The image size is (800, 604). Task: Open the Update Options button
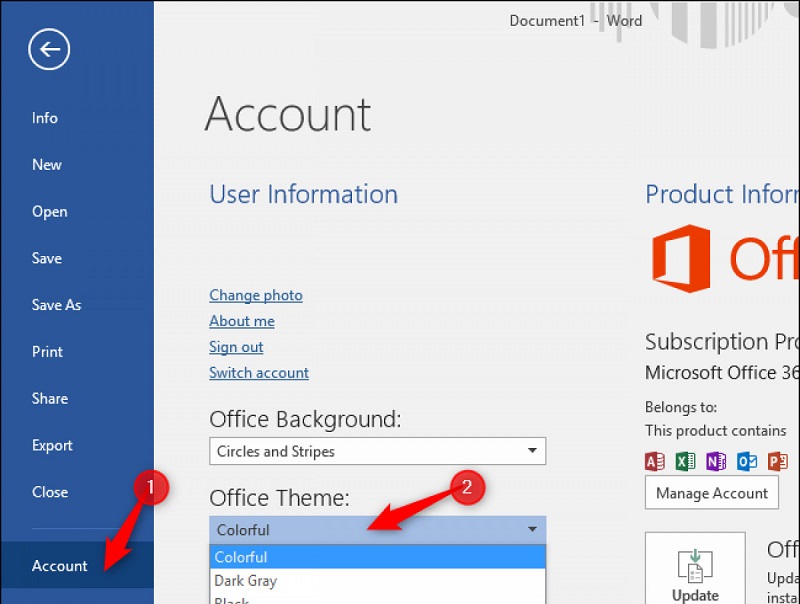pos(695,568)
